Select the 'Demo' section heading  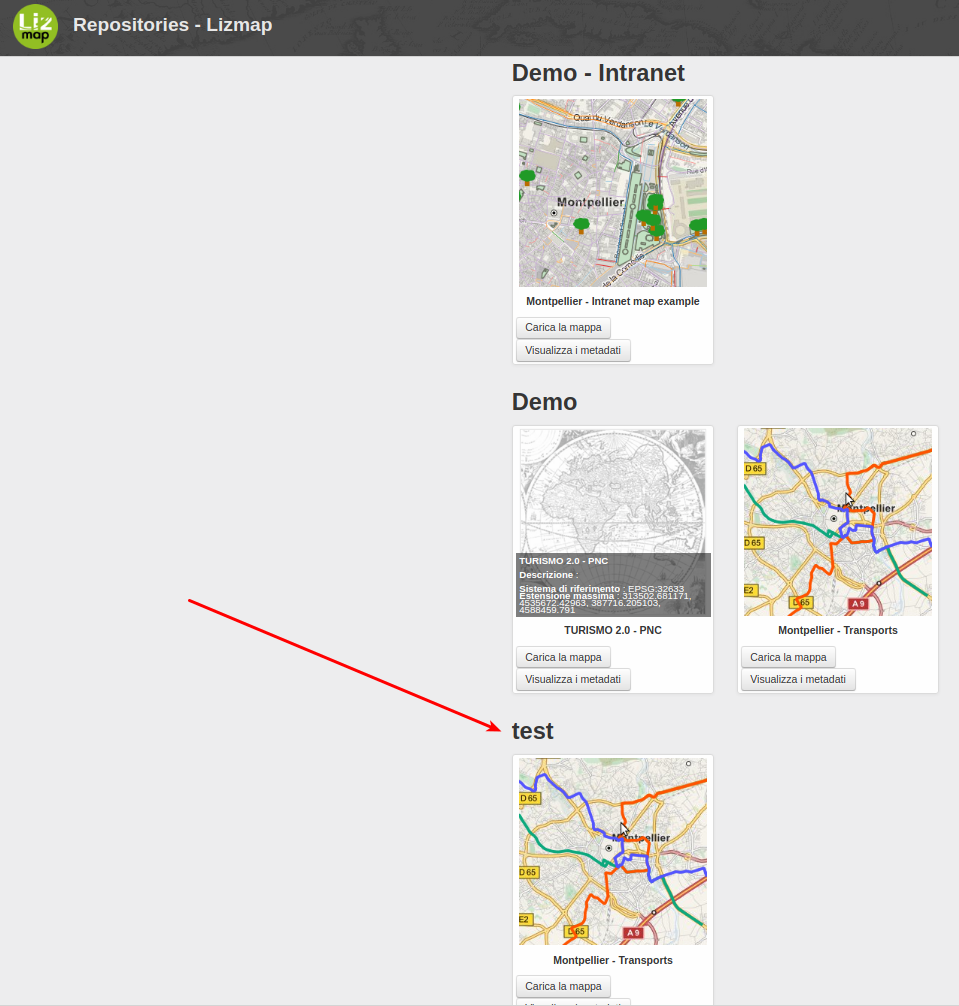[544, 402]
